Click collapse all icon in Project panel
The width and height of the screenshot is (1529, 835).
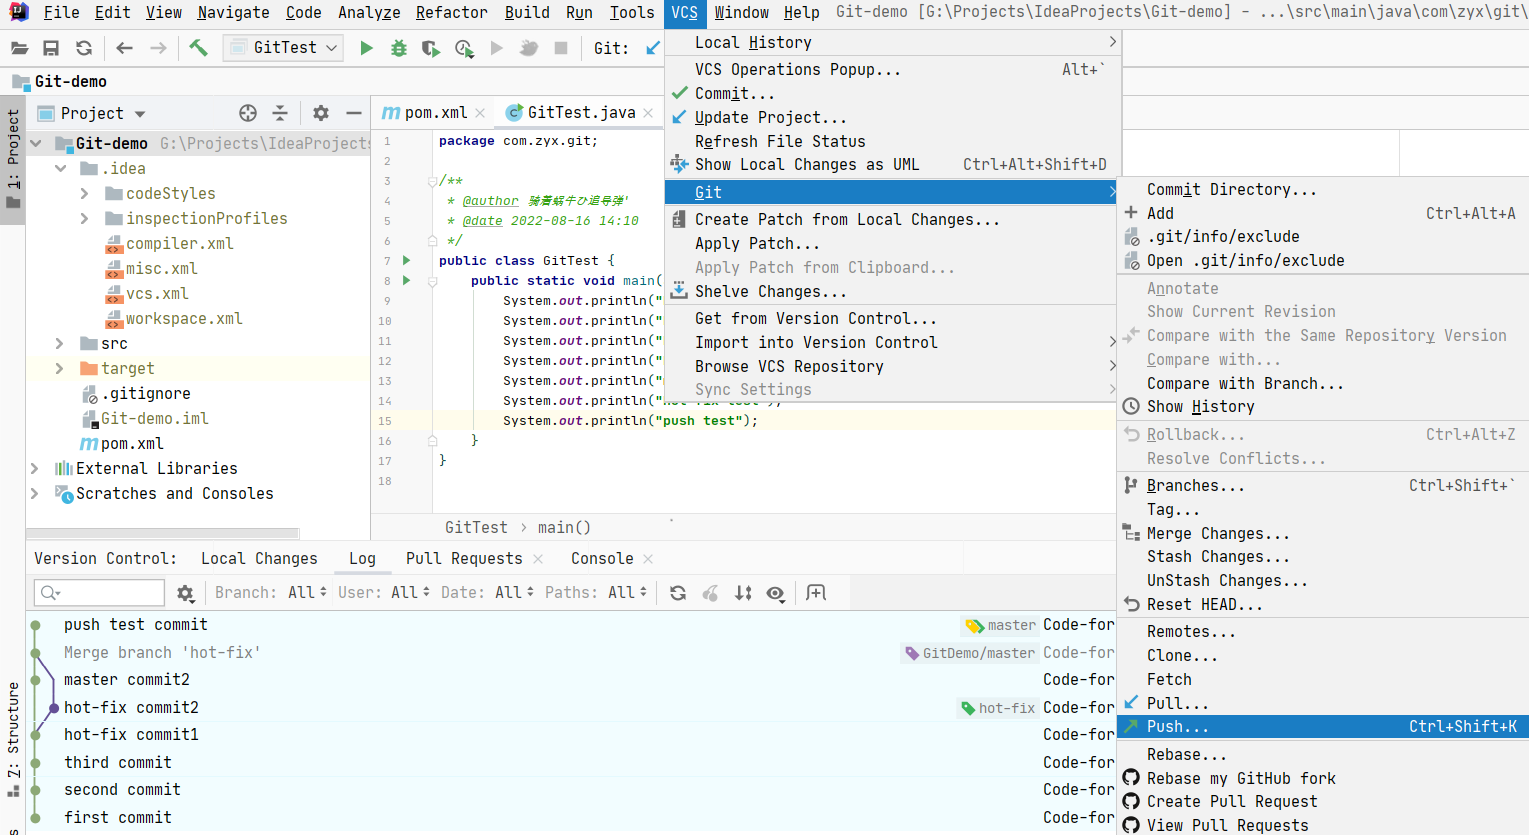(x=280, y=113)
